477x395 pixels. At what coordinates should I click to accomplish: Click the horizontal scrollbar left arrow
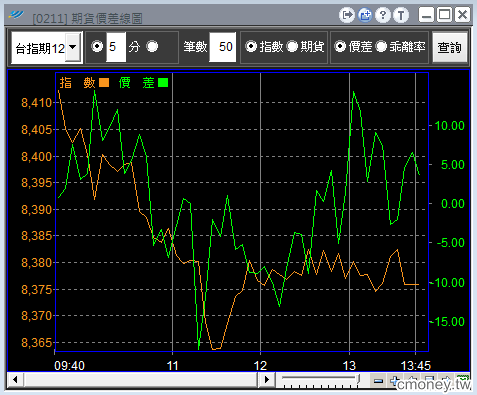point(15,380)
